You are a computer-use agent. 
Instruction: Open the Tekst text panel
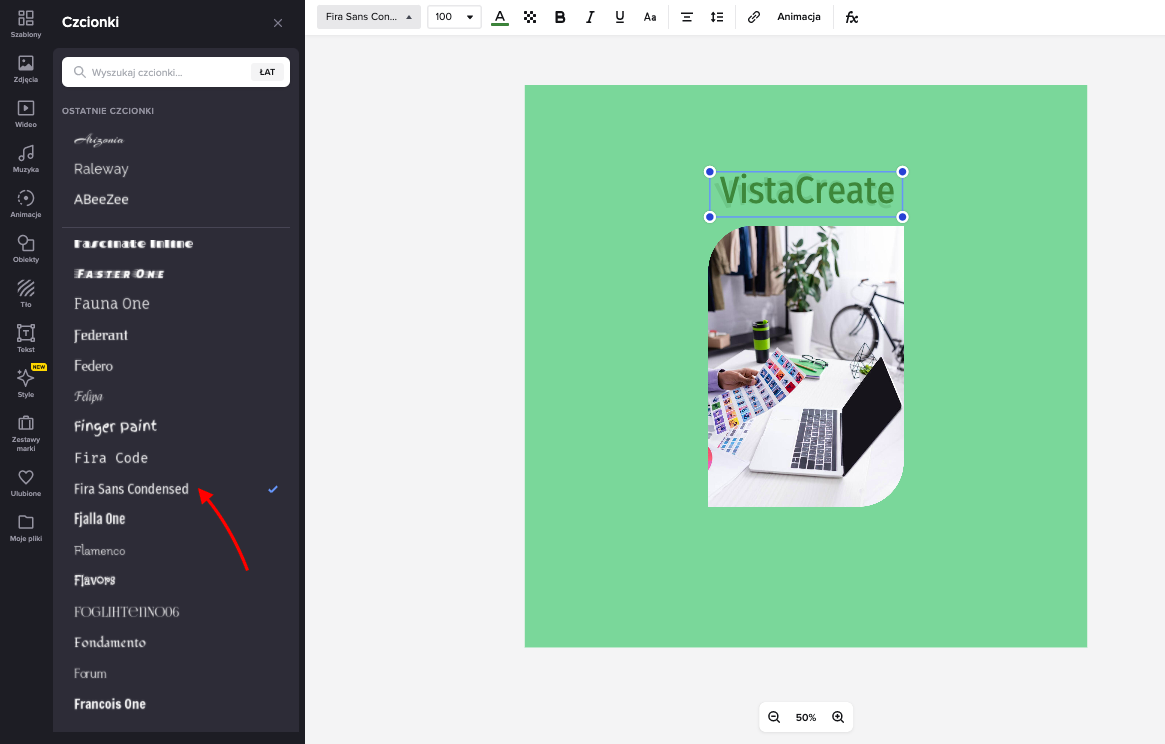point(26,339)
